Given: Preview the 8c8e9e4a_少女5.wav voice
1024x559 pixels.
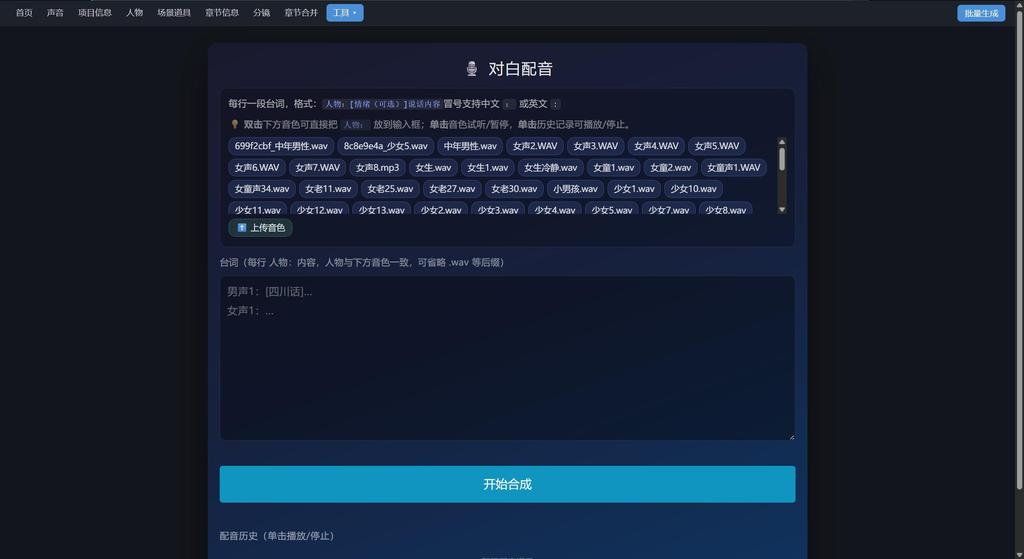Looking at the screenshot, I should (x=386, y=146).
